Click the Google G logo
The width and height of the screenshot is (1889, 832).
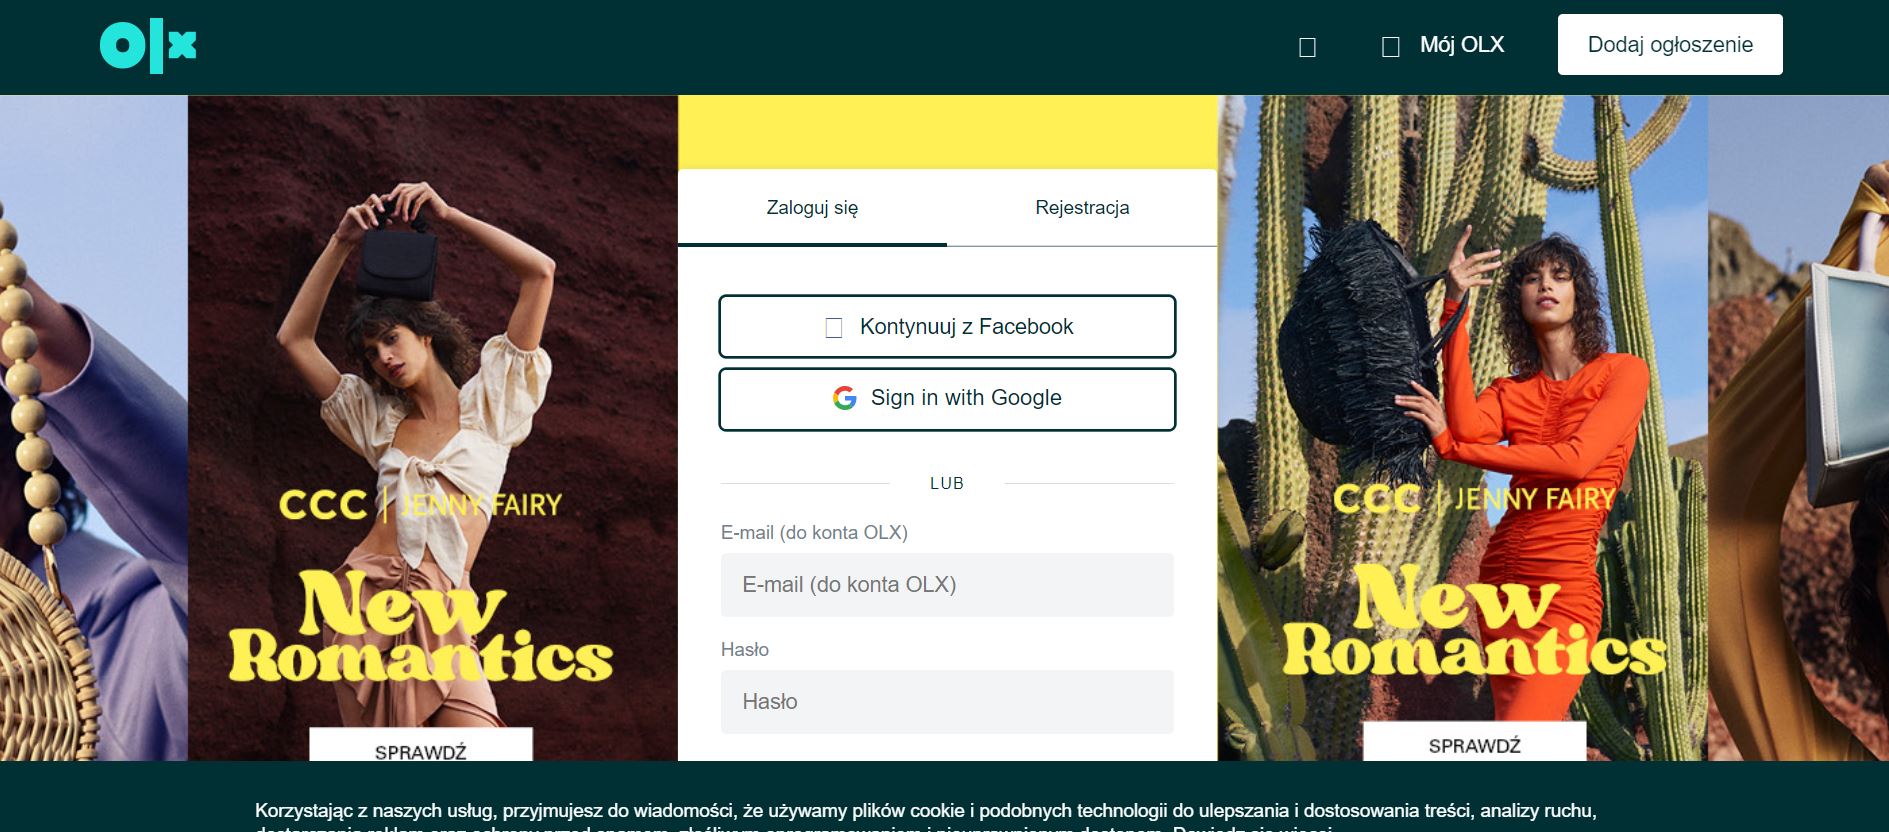click(x=845, y=398)
